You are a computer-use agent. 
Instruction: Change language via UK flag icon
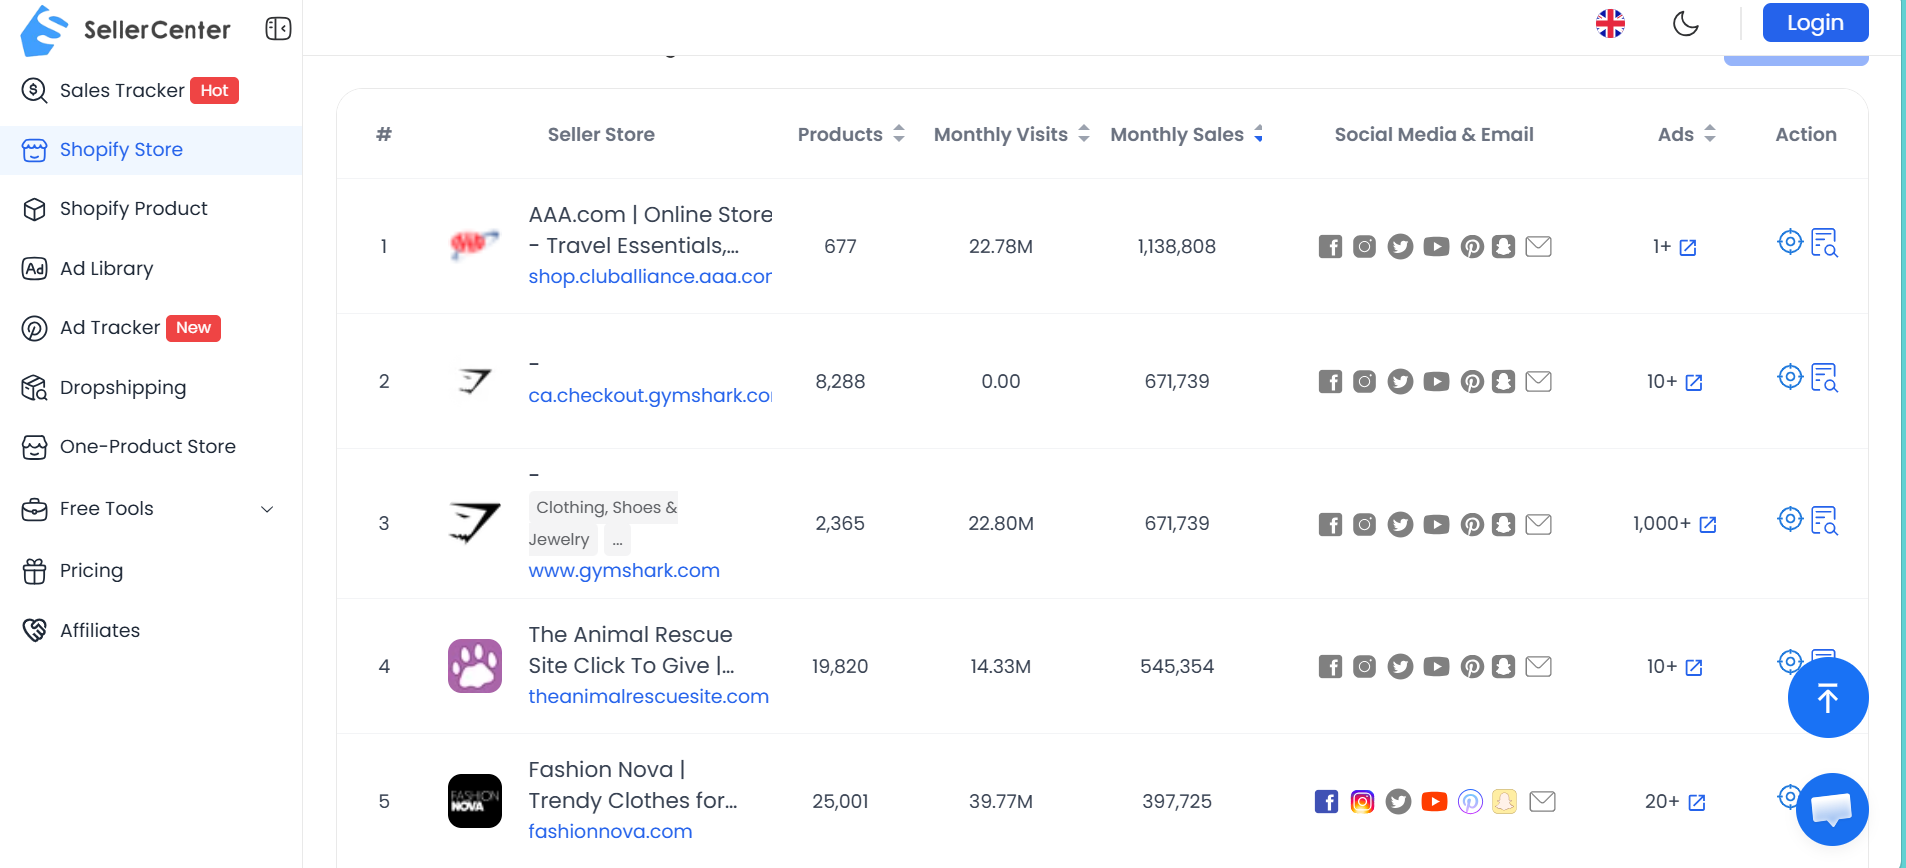(1610, 23)
